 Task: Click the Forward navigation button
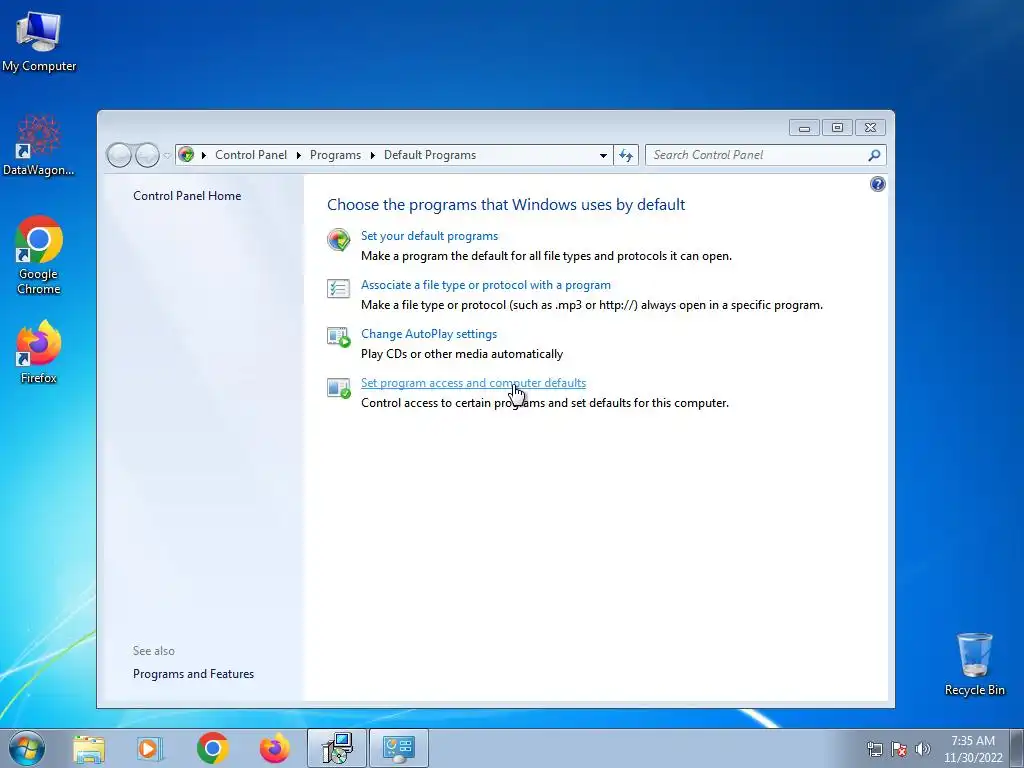click(147, 155)
